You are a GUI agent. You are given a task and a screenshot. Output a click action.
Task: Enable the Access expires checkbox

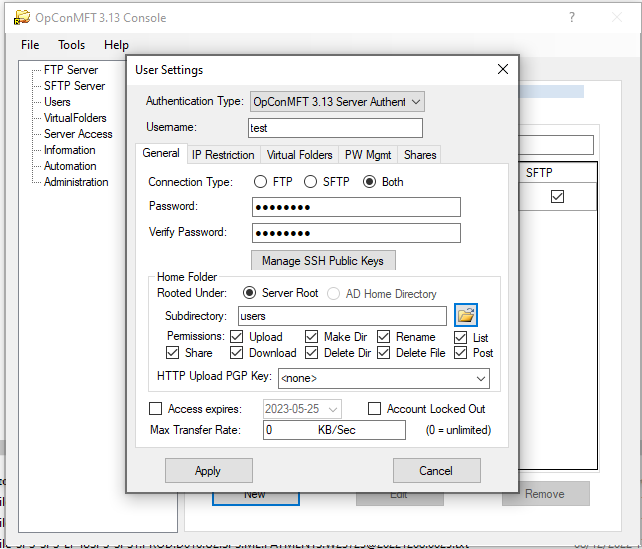click(x=156, y=409)
